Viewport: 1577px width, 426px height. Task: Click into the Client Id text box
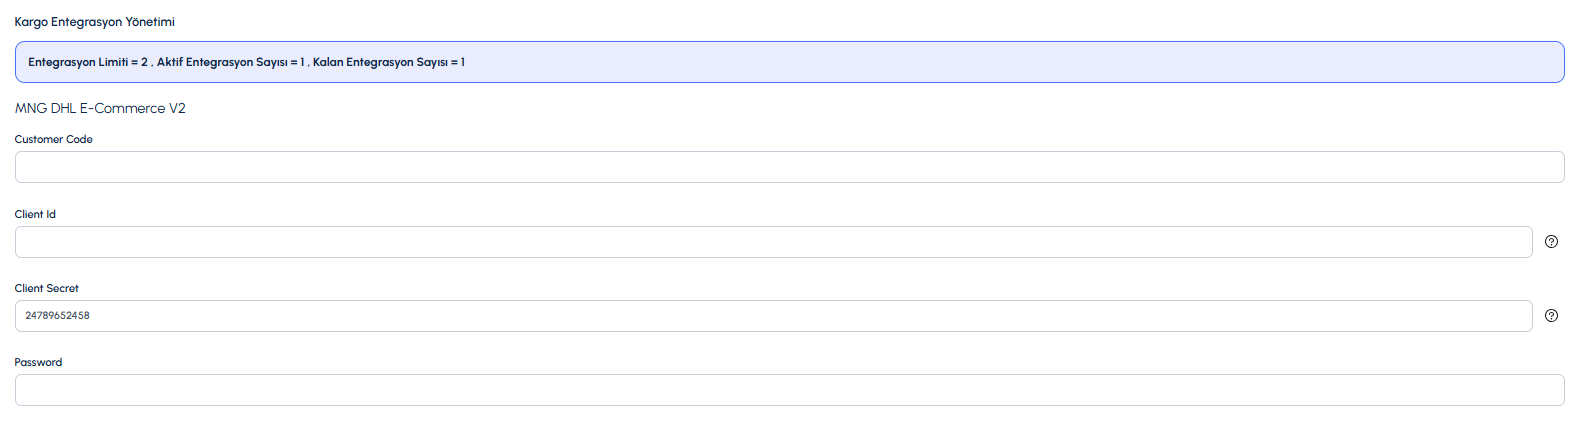coord(773,242)
